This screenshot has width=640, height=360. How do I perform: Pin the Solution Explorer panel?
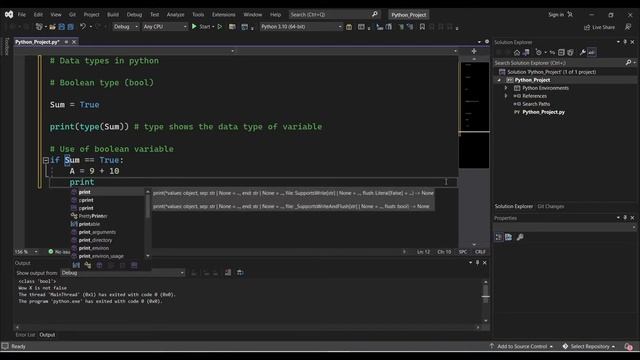click(625, 42)
